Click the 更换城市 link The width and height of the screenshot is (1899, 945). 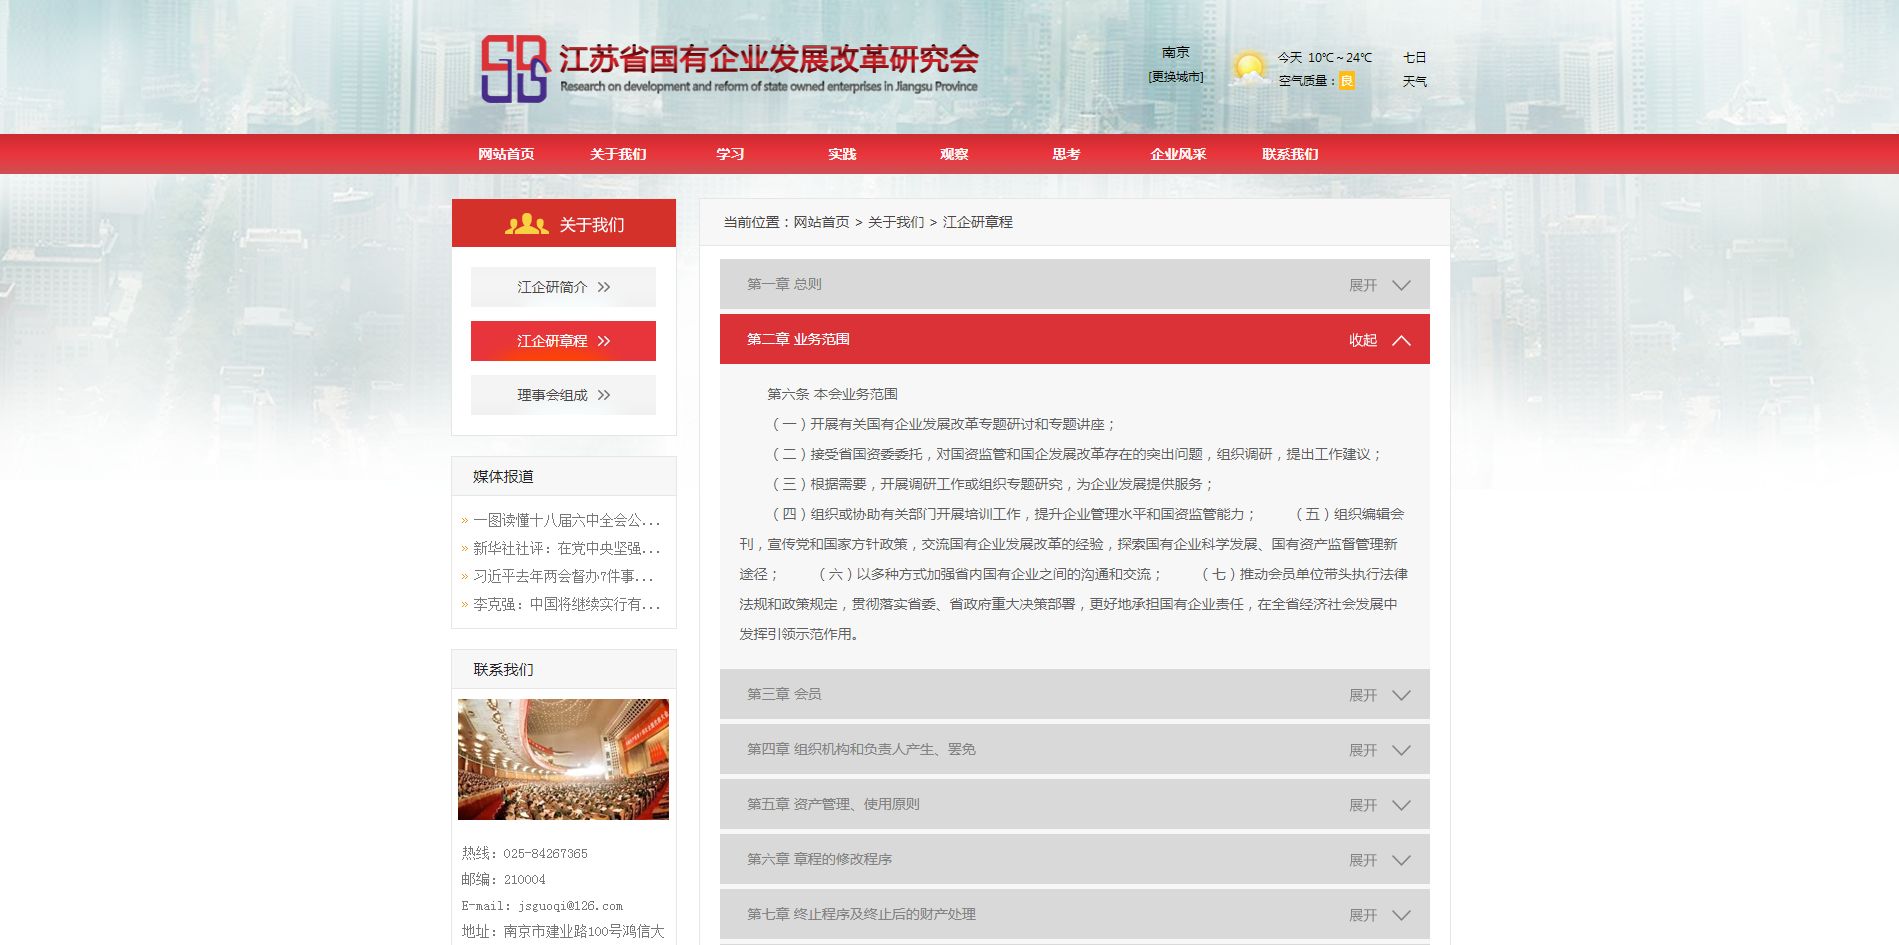pyautogui.click(x=1176, y=77)
